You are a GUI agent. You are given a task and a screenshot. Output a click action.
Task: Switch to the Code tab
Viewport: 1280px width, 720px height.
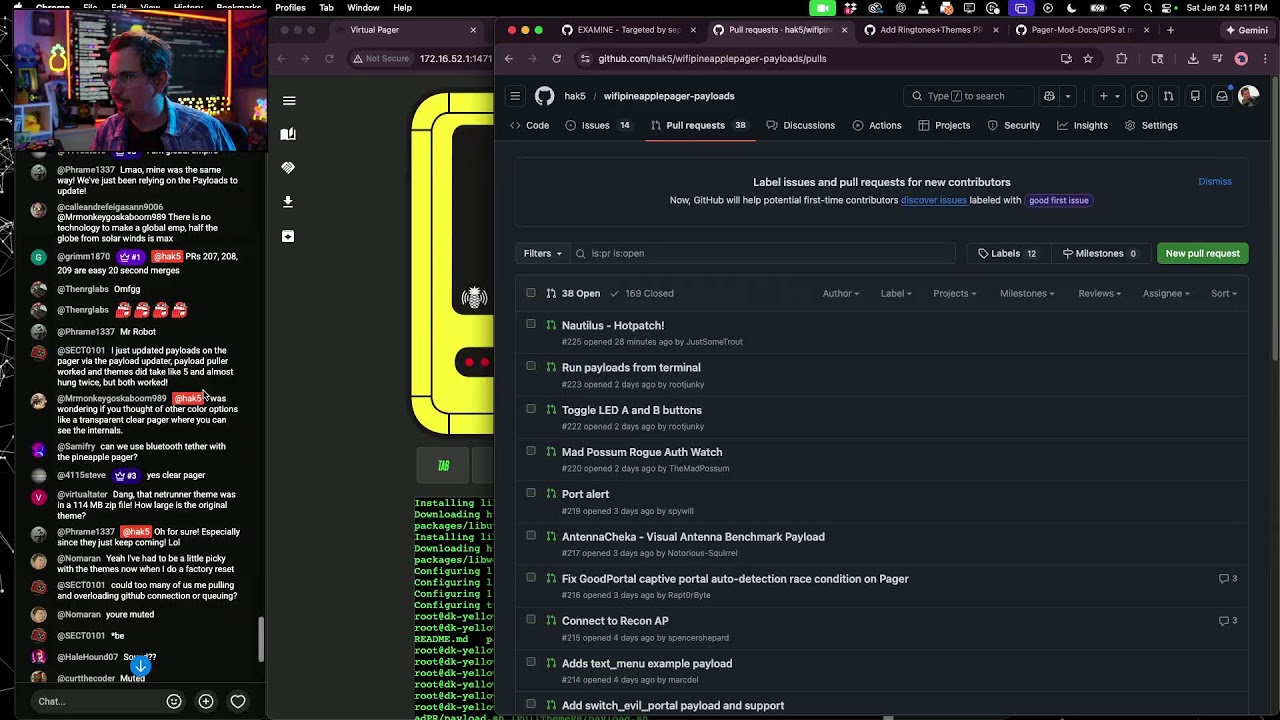pos(529,126)
